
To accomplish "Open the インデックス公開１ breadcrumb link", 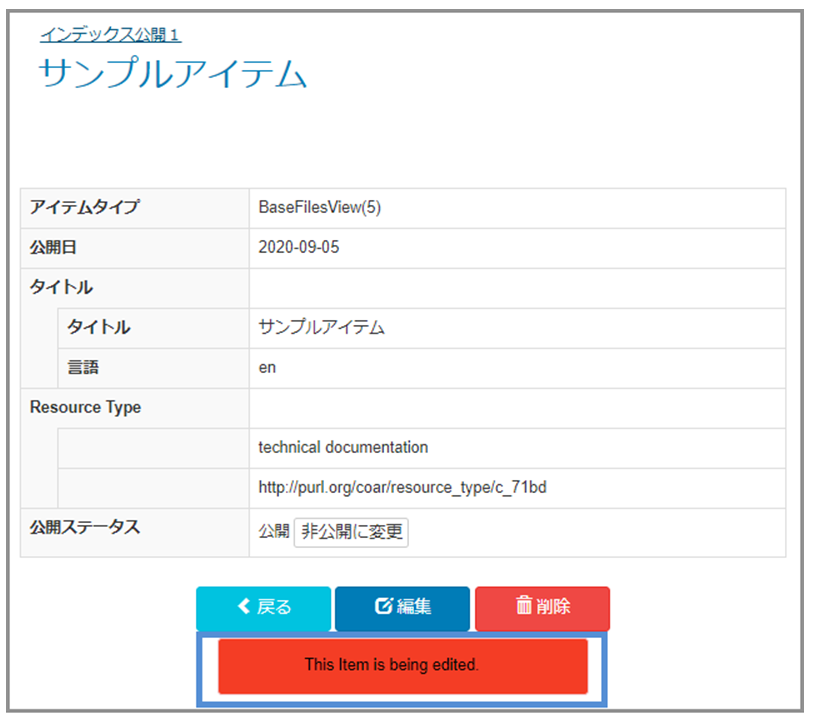I will [110, 35].
